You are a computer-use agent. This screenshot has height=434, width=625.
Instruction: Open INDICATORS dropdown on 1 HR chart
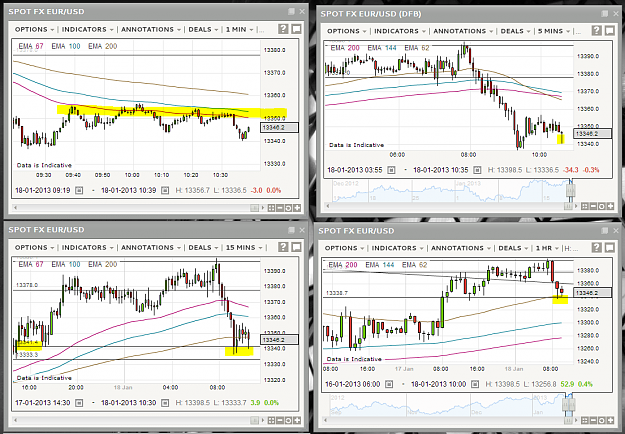pyautogui.click(x=398, y=248)
